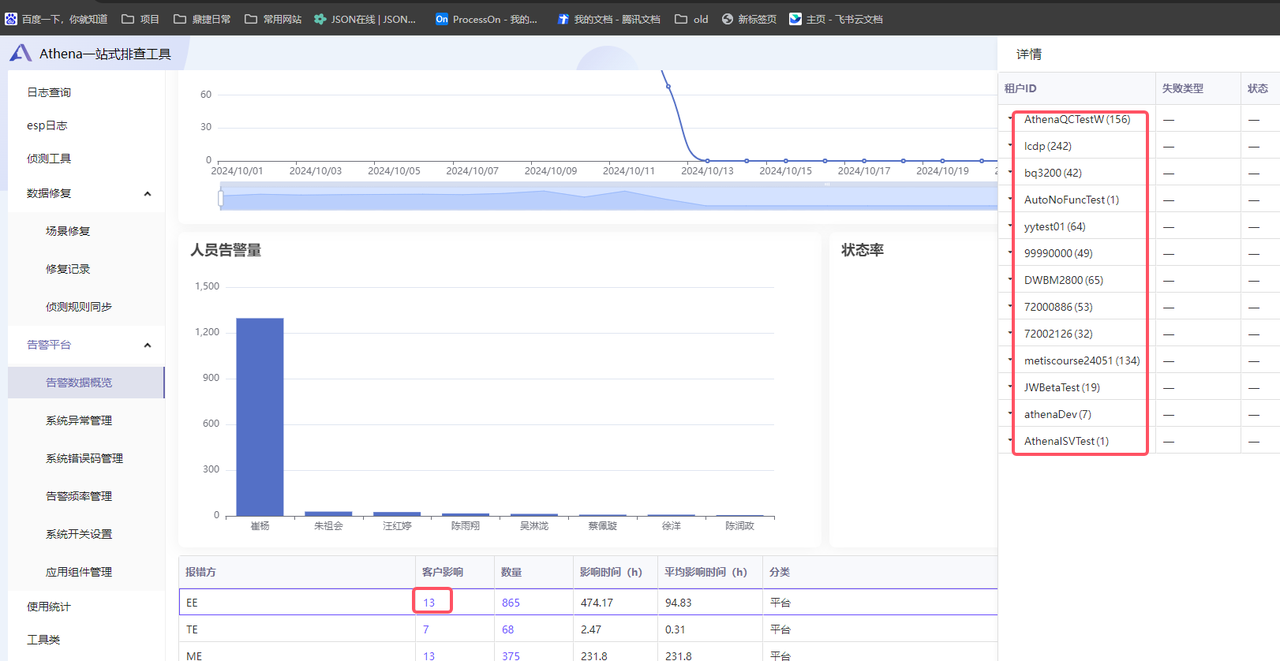Viewport: 1280px width, 661px height.
Task: Click ME row customer impact link 13
Action: pos(429,656)
